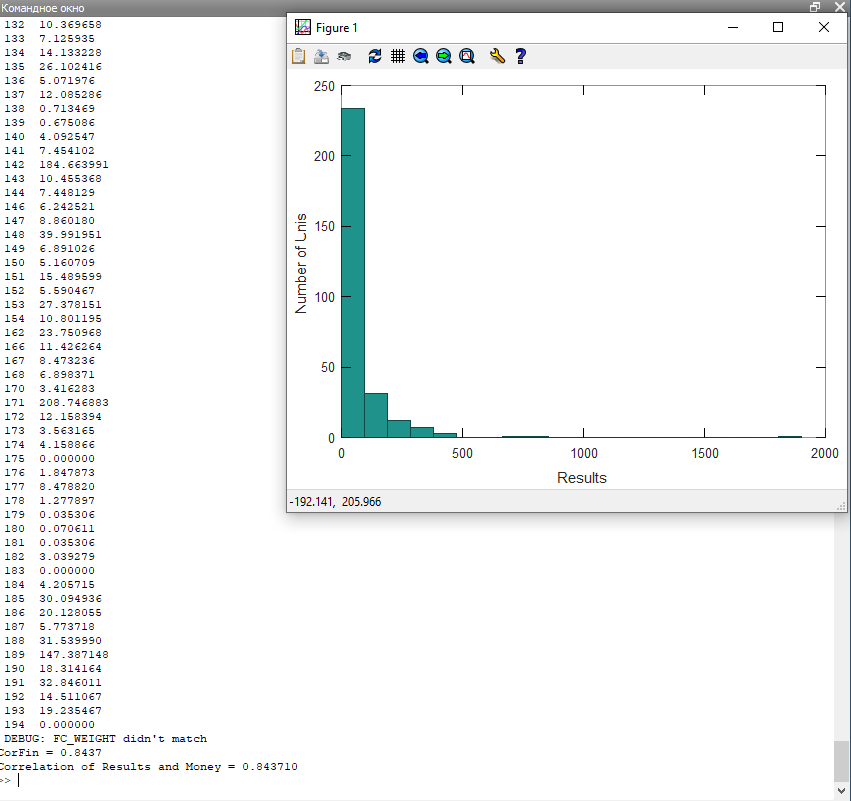Click the command prompt input line
This screenshot has height=801, width=851.
click(200, 780)
